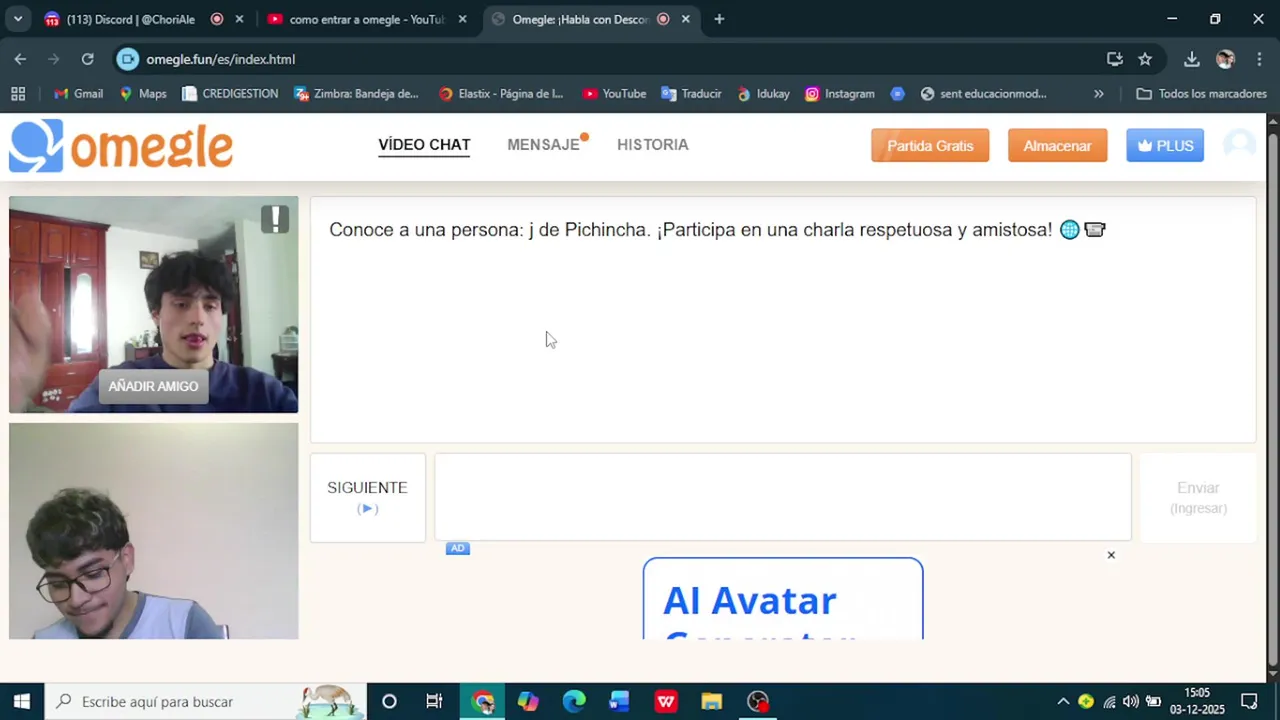Click the AD label badge

pyautogui.click(x=457, y=548)
